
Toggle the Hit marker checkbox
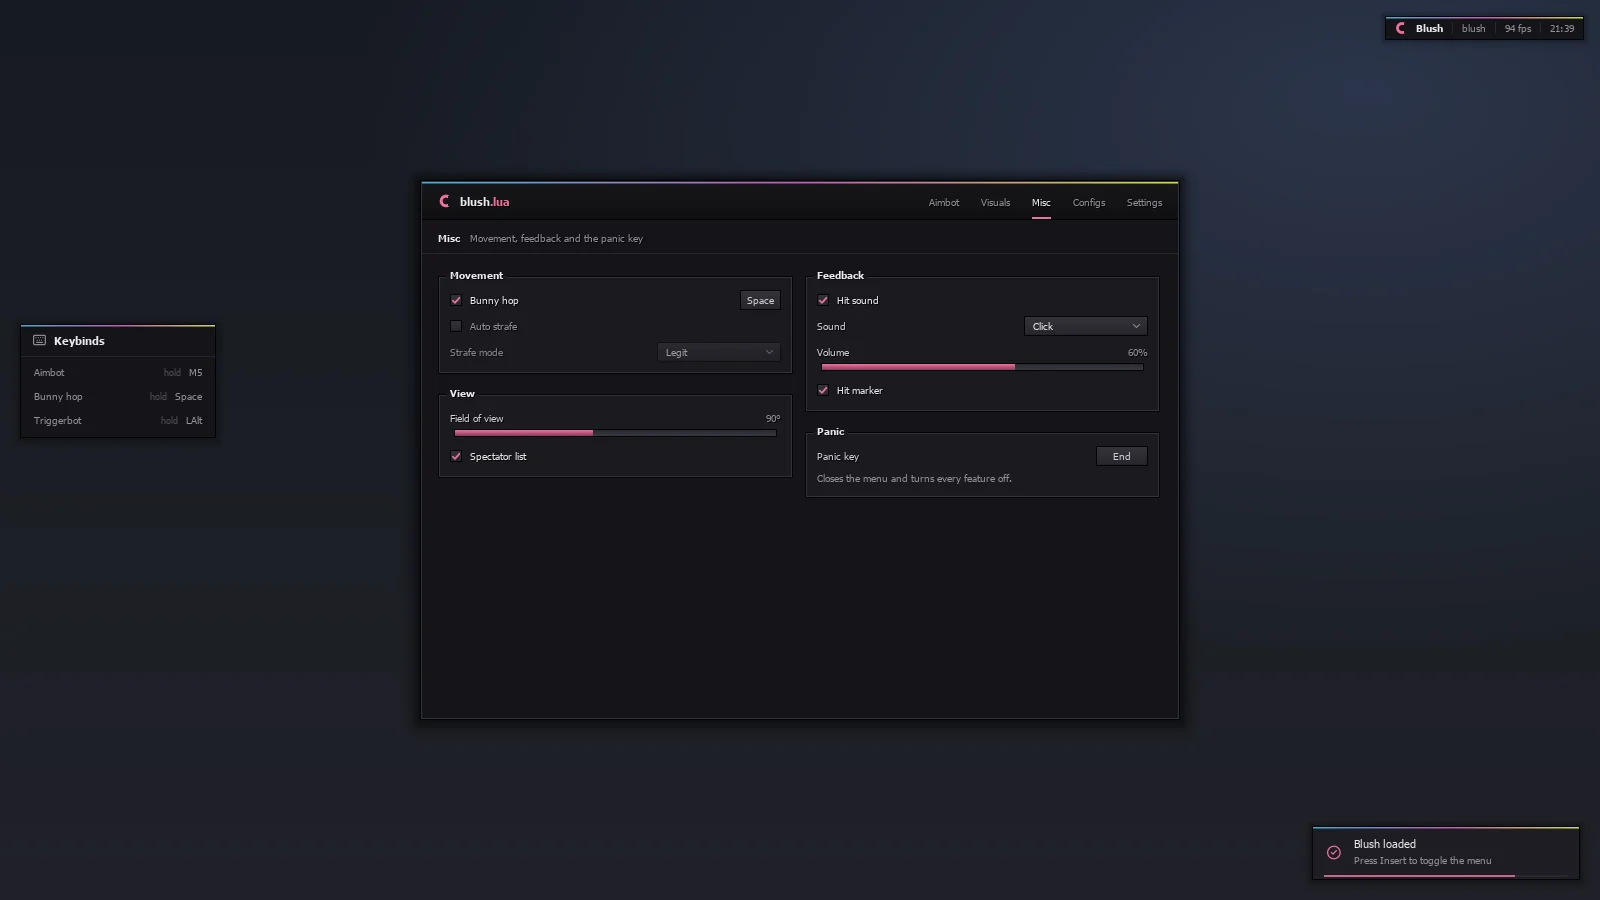pyautogui.click(x=823, y=390)
